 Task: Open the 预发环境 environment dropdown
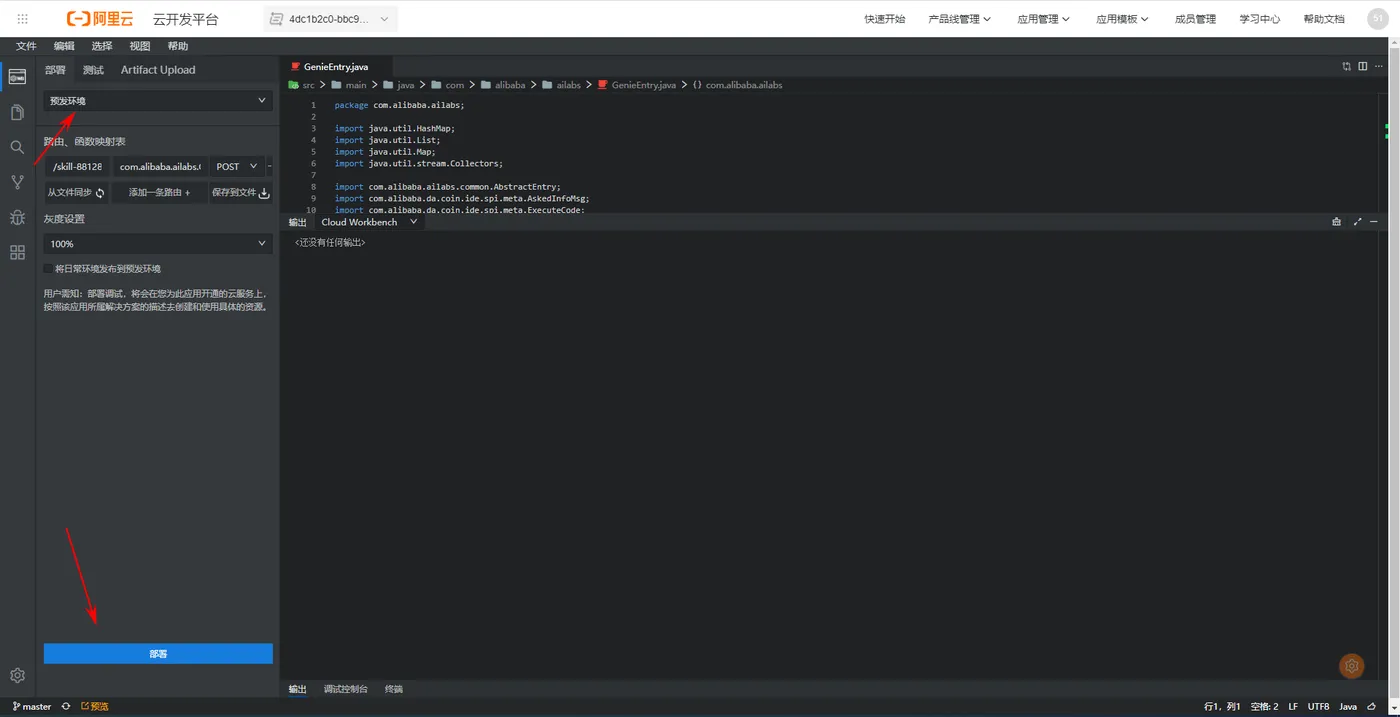(x=158, y=101)
